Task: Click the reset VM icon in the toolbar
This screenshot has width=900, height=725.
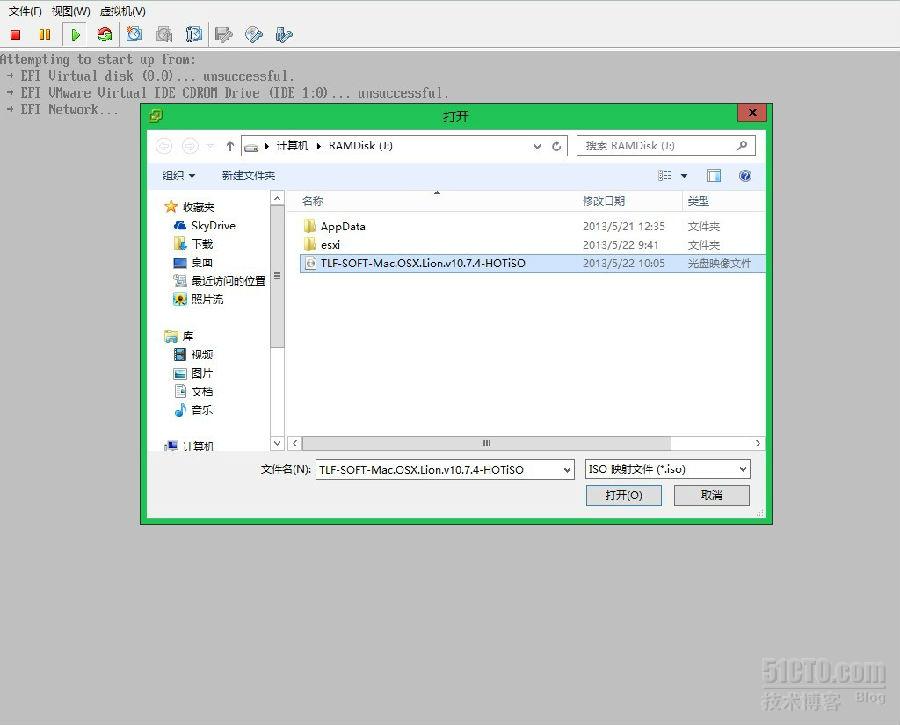Action: [x=104, y=35]
